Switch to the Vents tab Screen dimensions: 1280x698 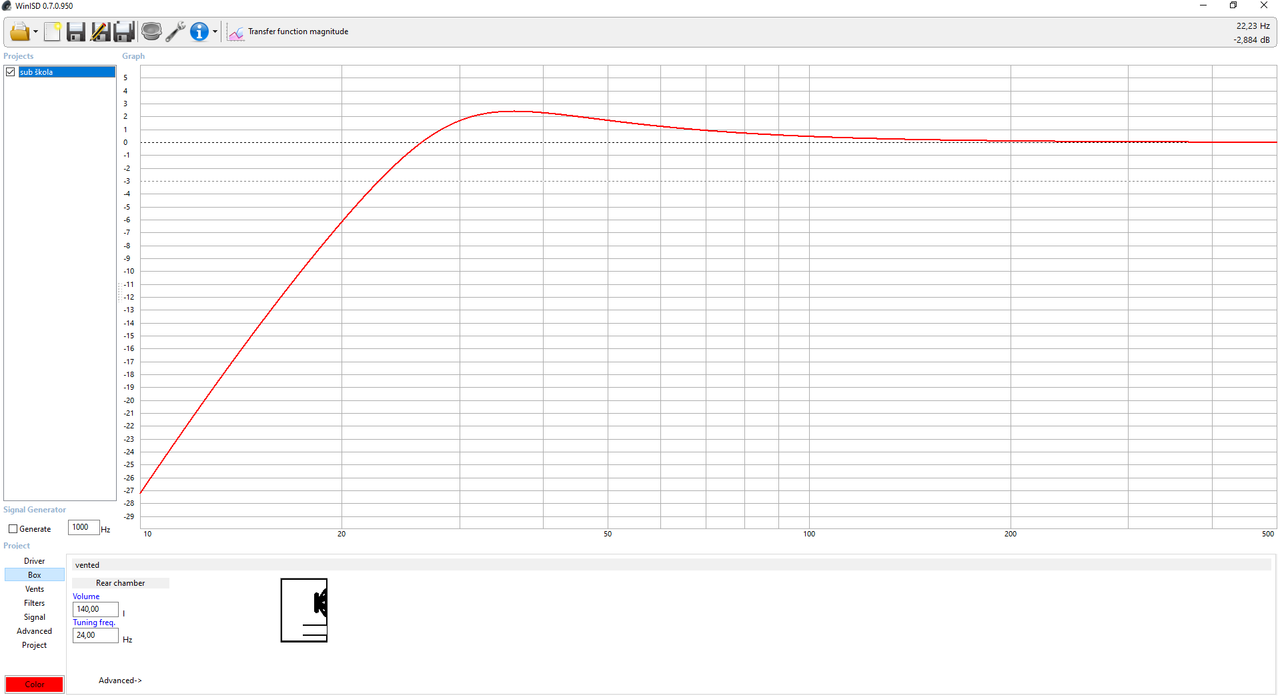[34, 589]
